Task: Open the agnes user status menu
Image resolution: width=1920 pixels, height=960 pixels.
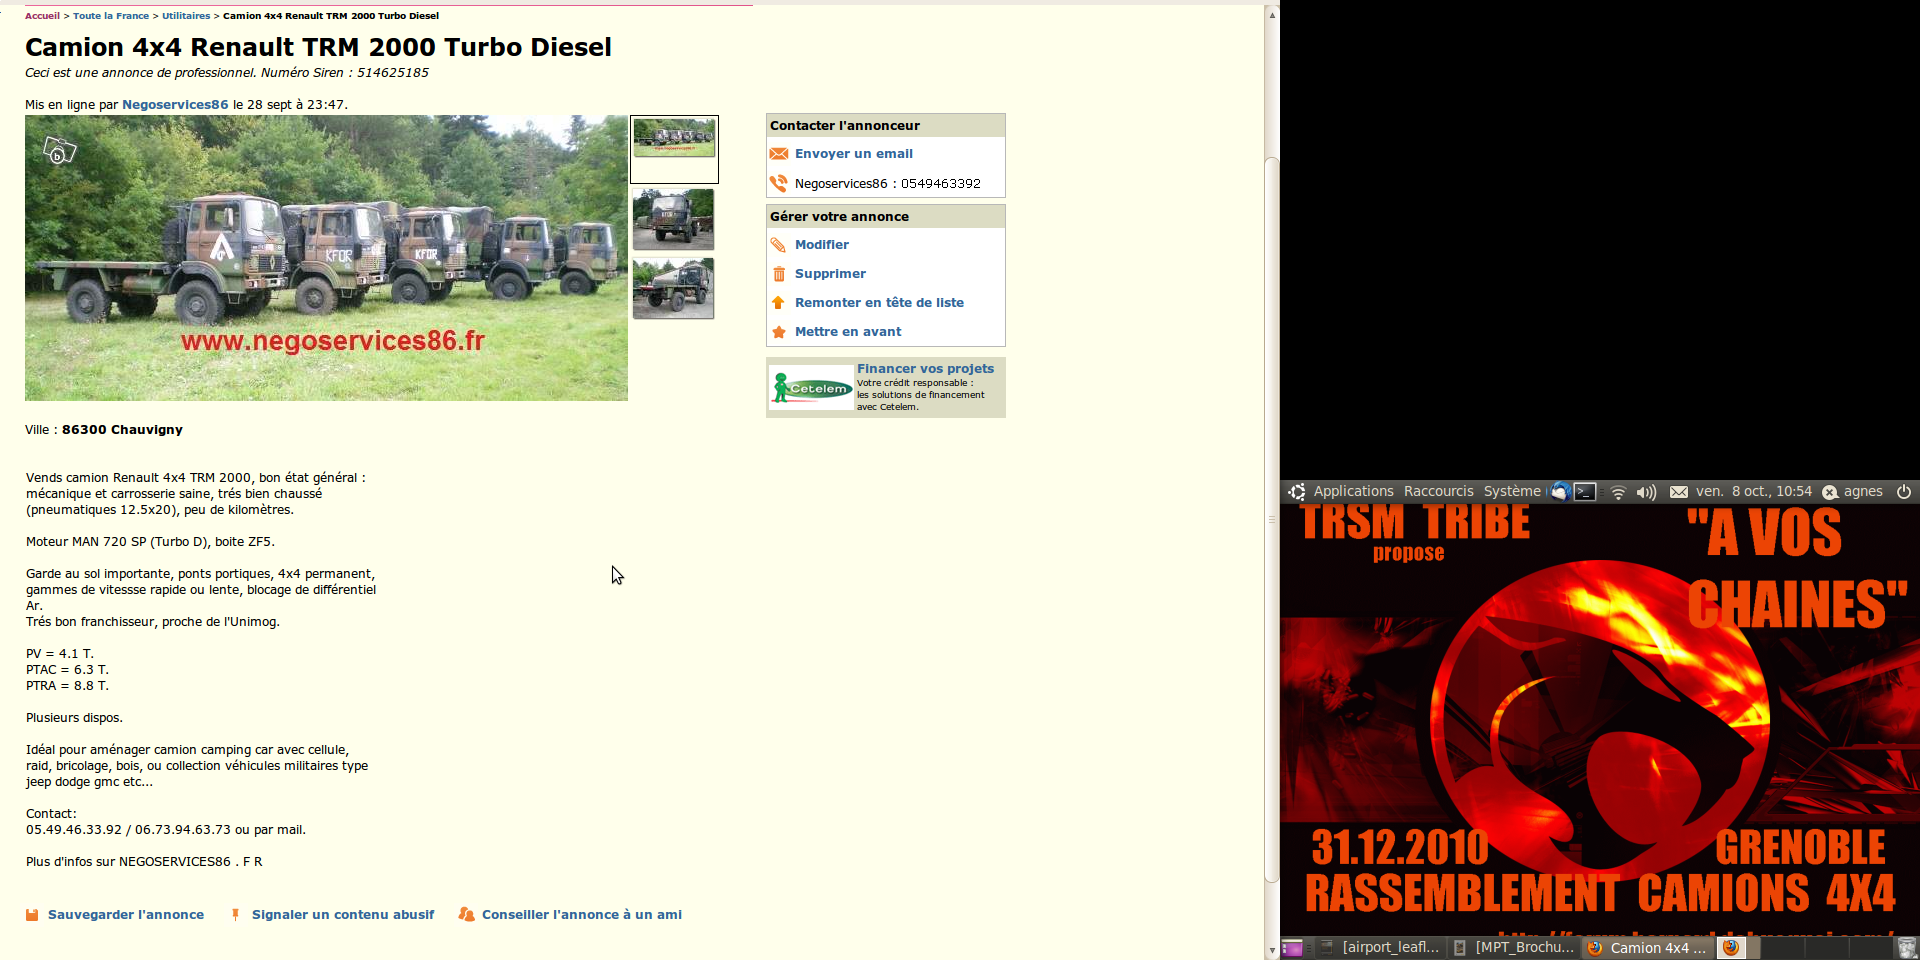Action: click(1853, 491)
